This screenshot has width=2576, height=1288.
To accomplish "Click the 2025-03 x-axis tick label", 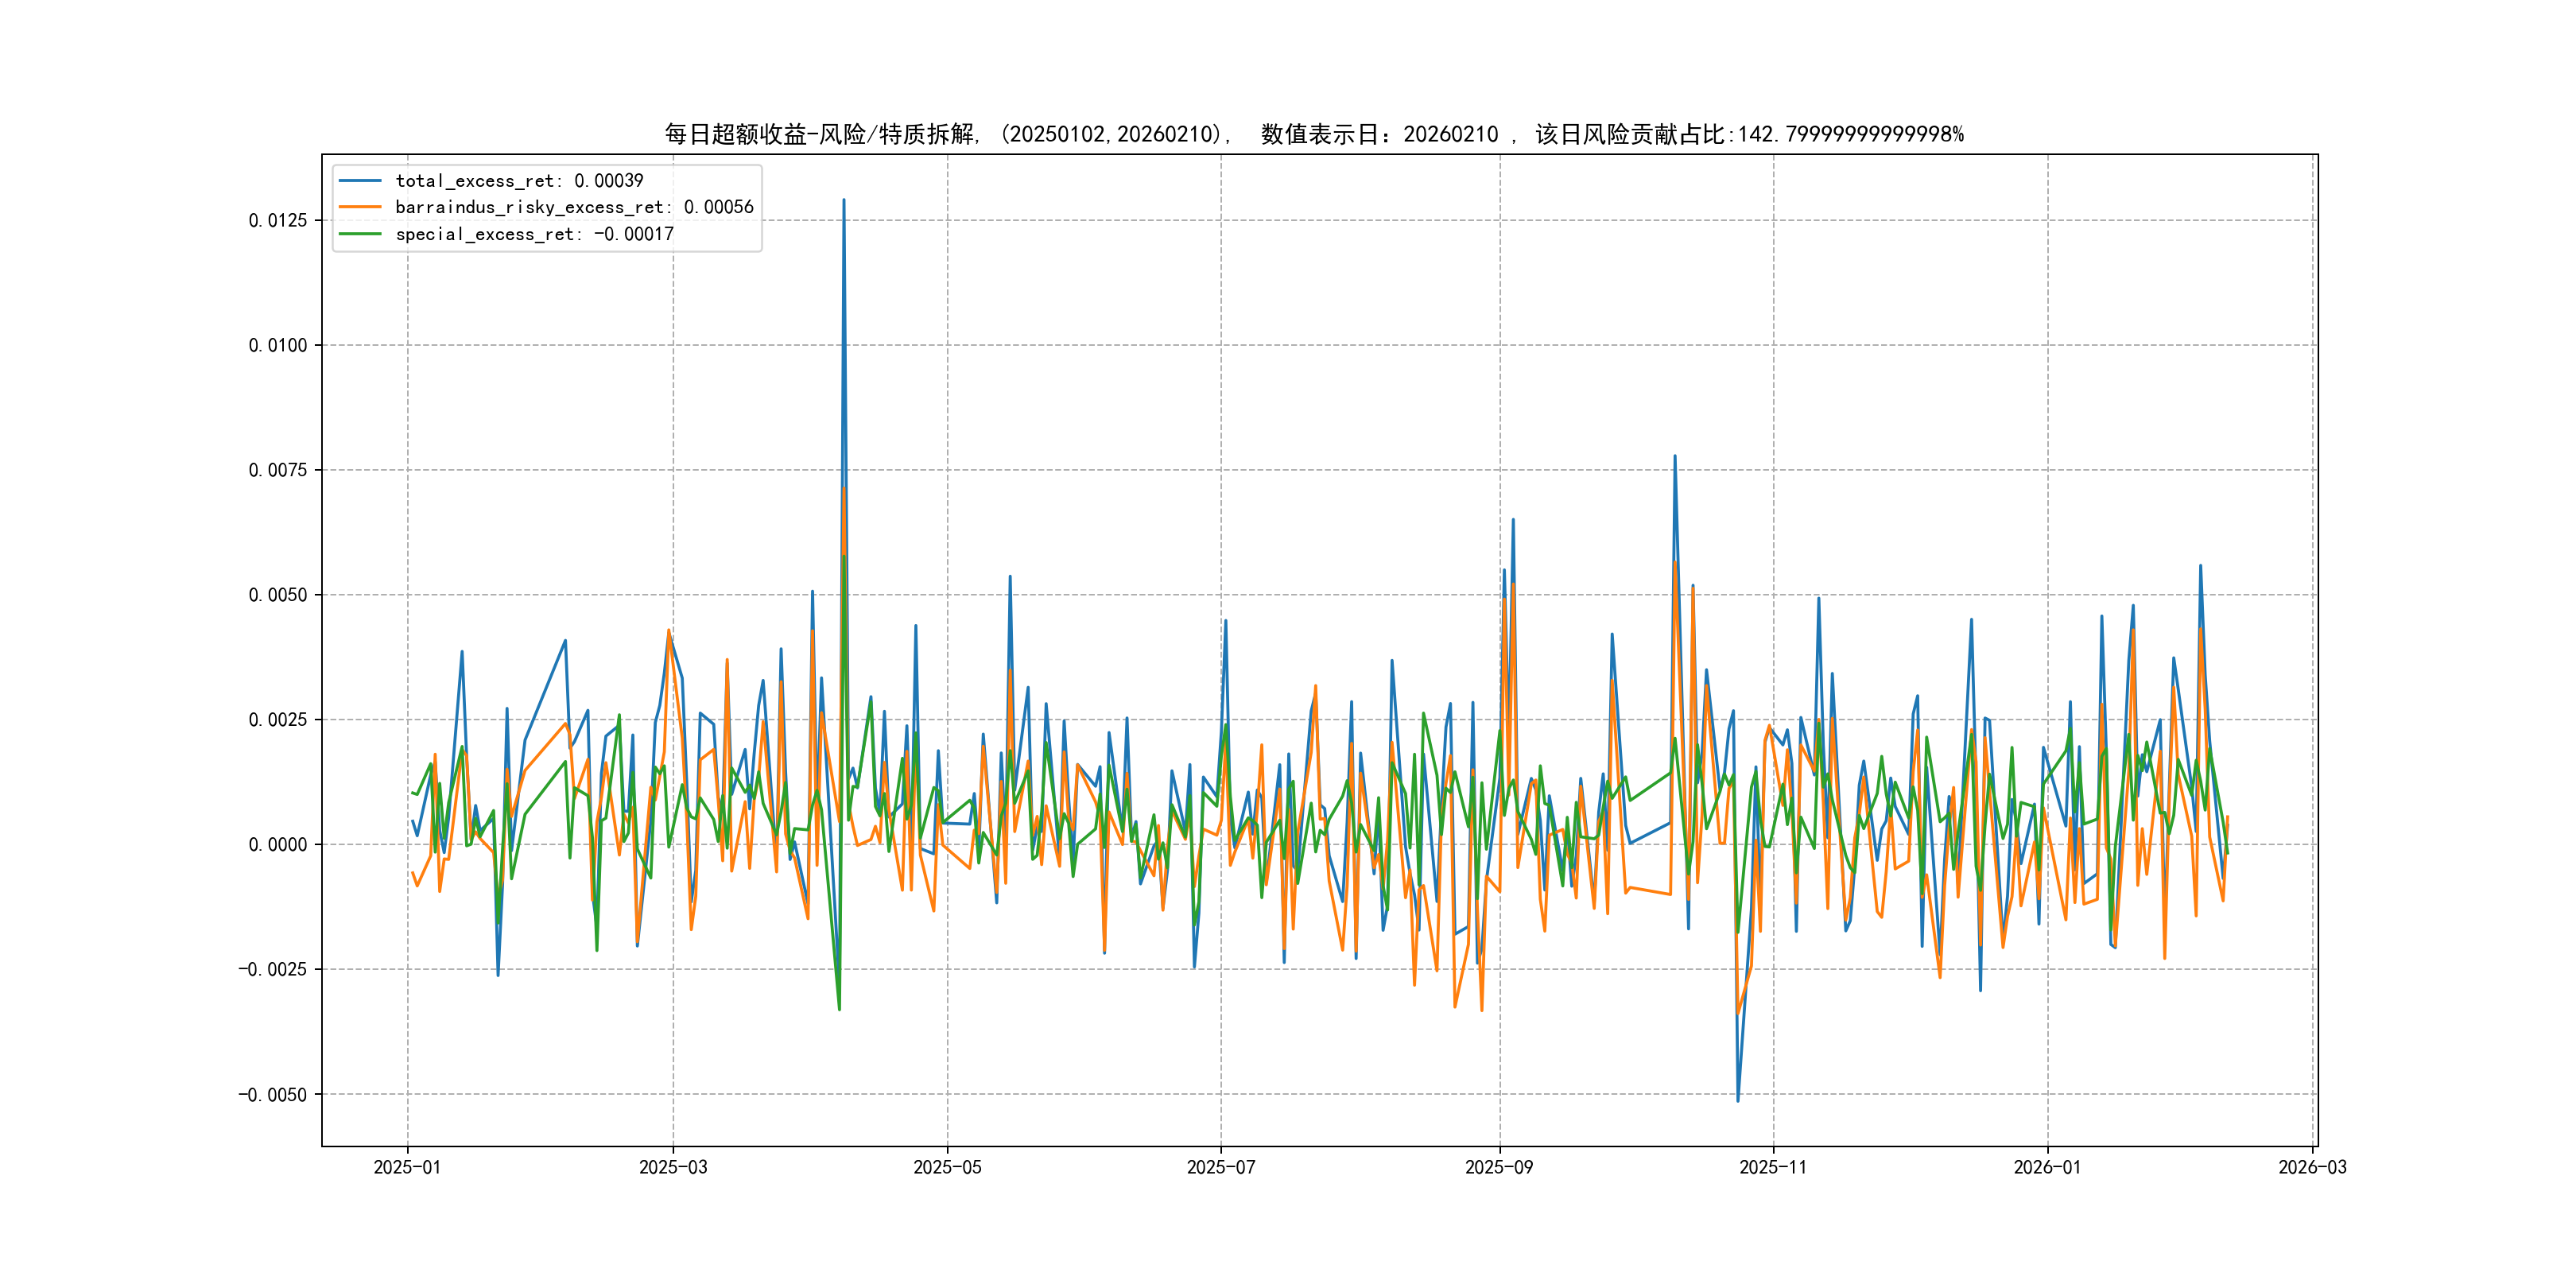I will (673, 1167).
